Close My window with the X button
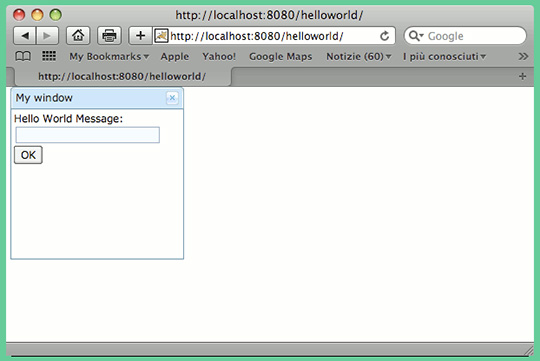 coord(172,98)
